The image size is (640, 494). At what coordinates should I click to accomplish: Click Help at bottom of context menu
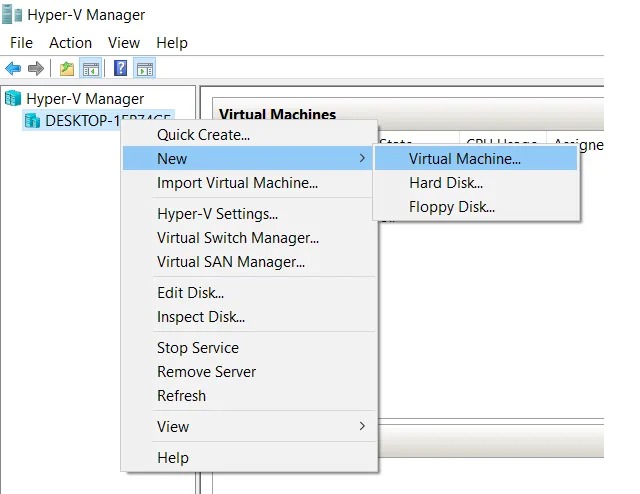(x=247, y=458)
